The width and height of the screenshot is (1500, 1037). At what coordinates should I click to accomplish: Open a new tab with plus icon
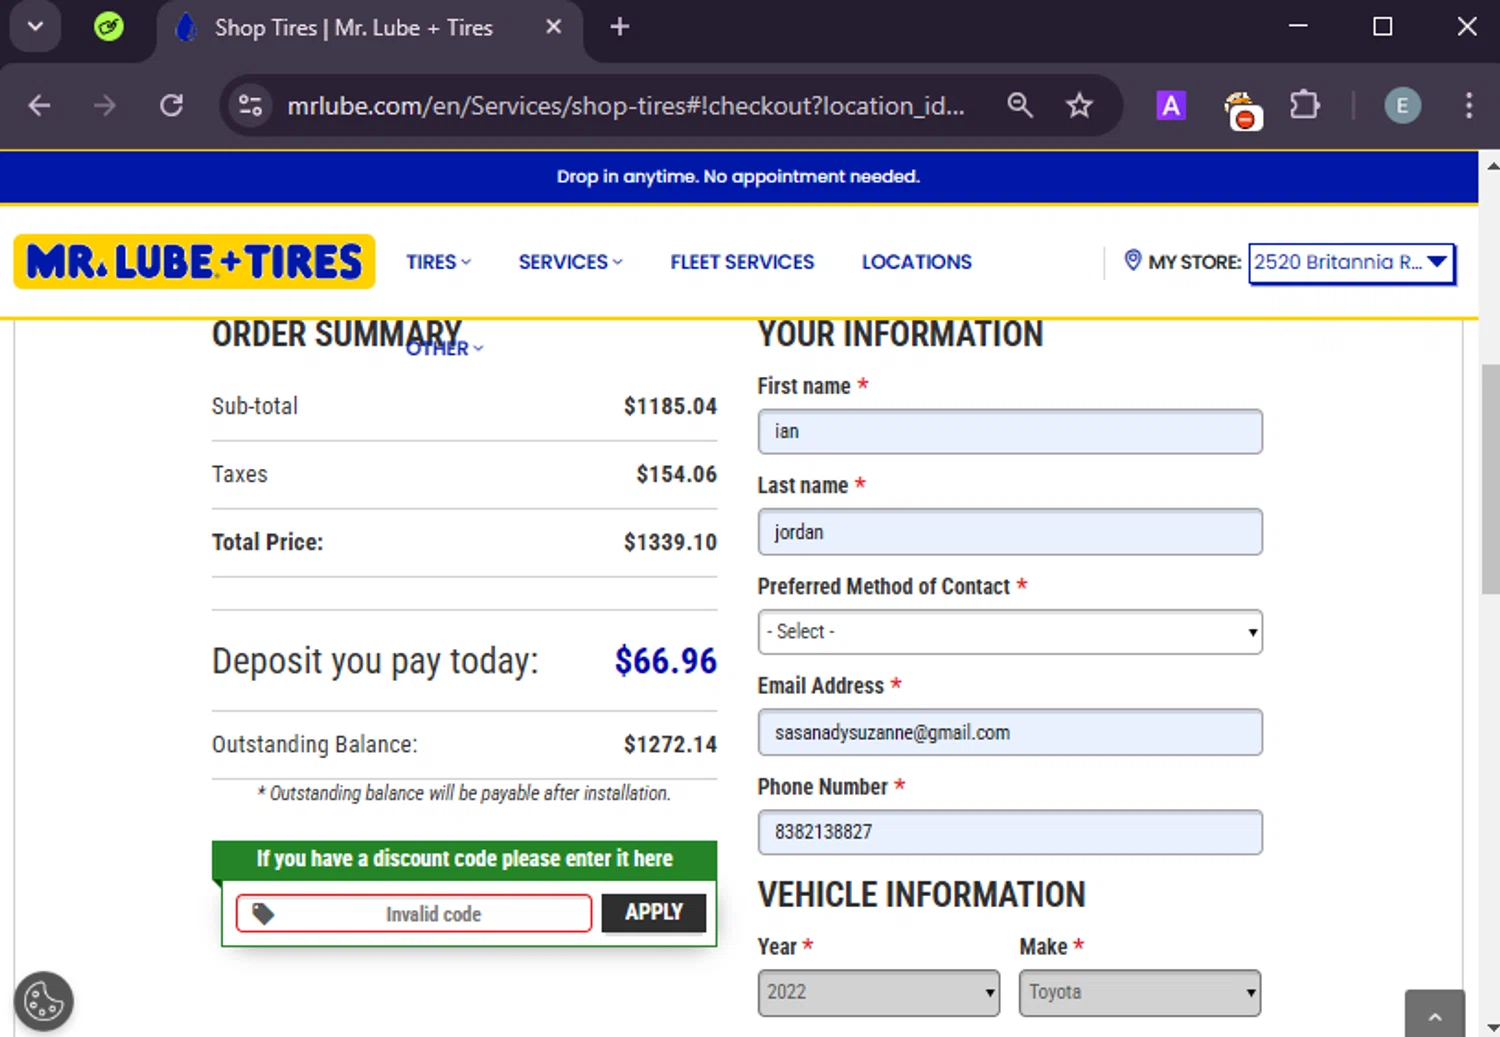click(620, 27)
